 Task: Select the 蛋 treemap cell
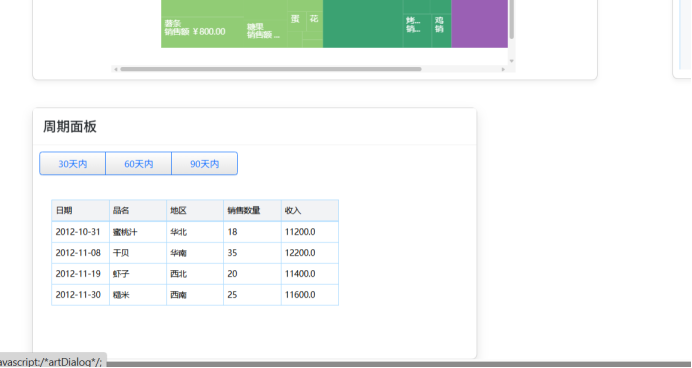[x=297, y=21]
